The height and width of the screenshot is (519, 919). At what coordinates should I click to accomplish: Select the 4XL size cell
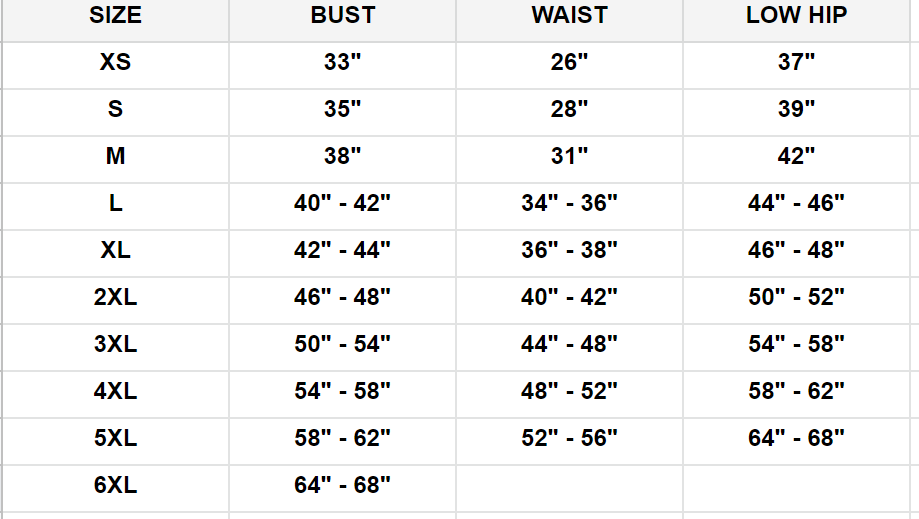(x=115, y=391)
